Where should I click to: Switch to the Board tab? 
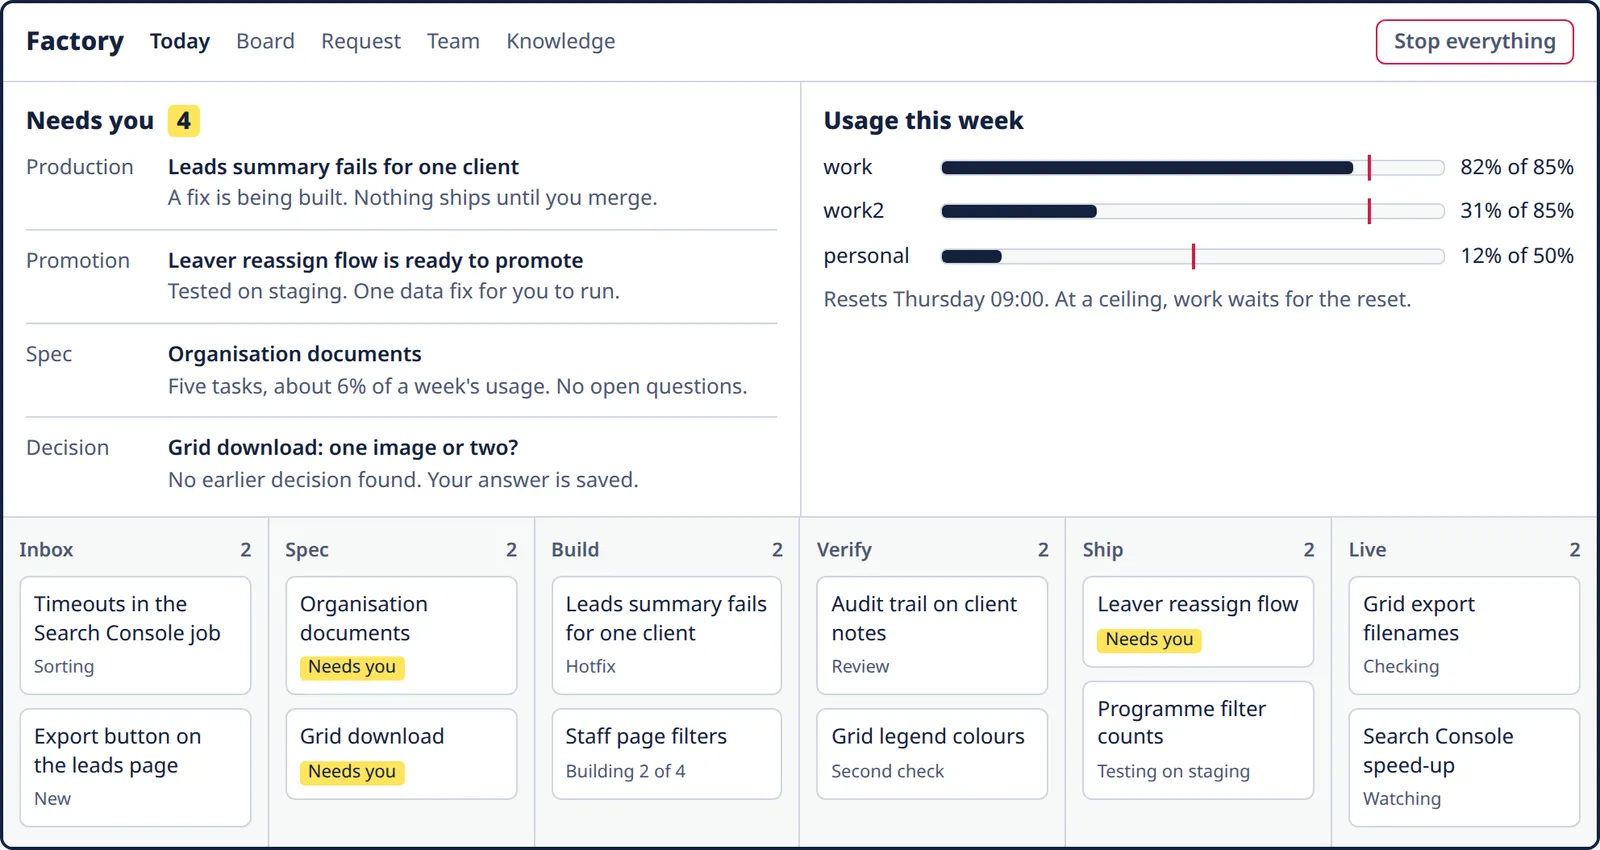pos(265,41)
